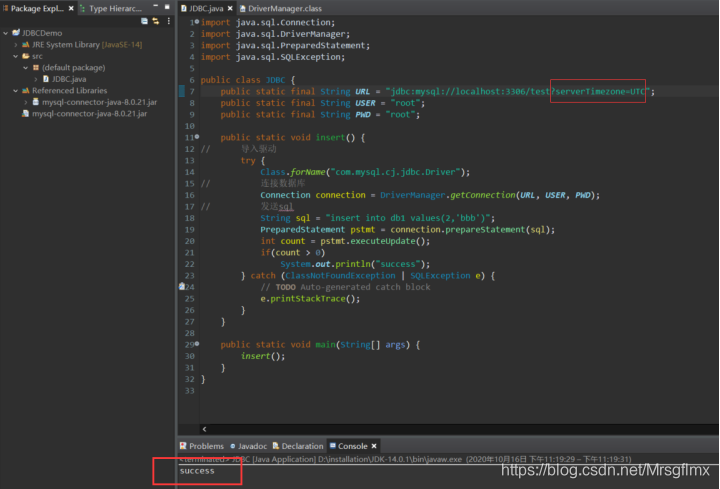The width and height of the screenshot is (720, 489).
Task: Click the Problems view icon
Action: (183, 446)
